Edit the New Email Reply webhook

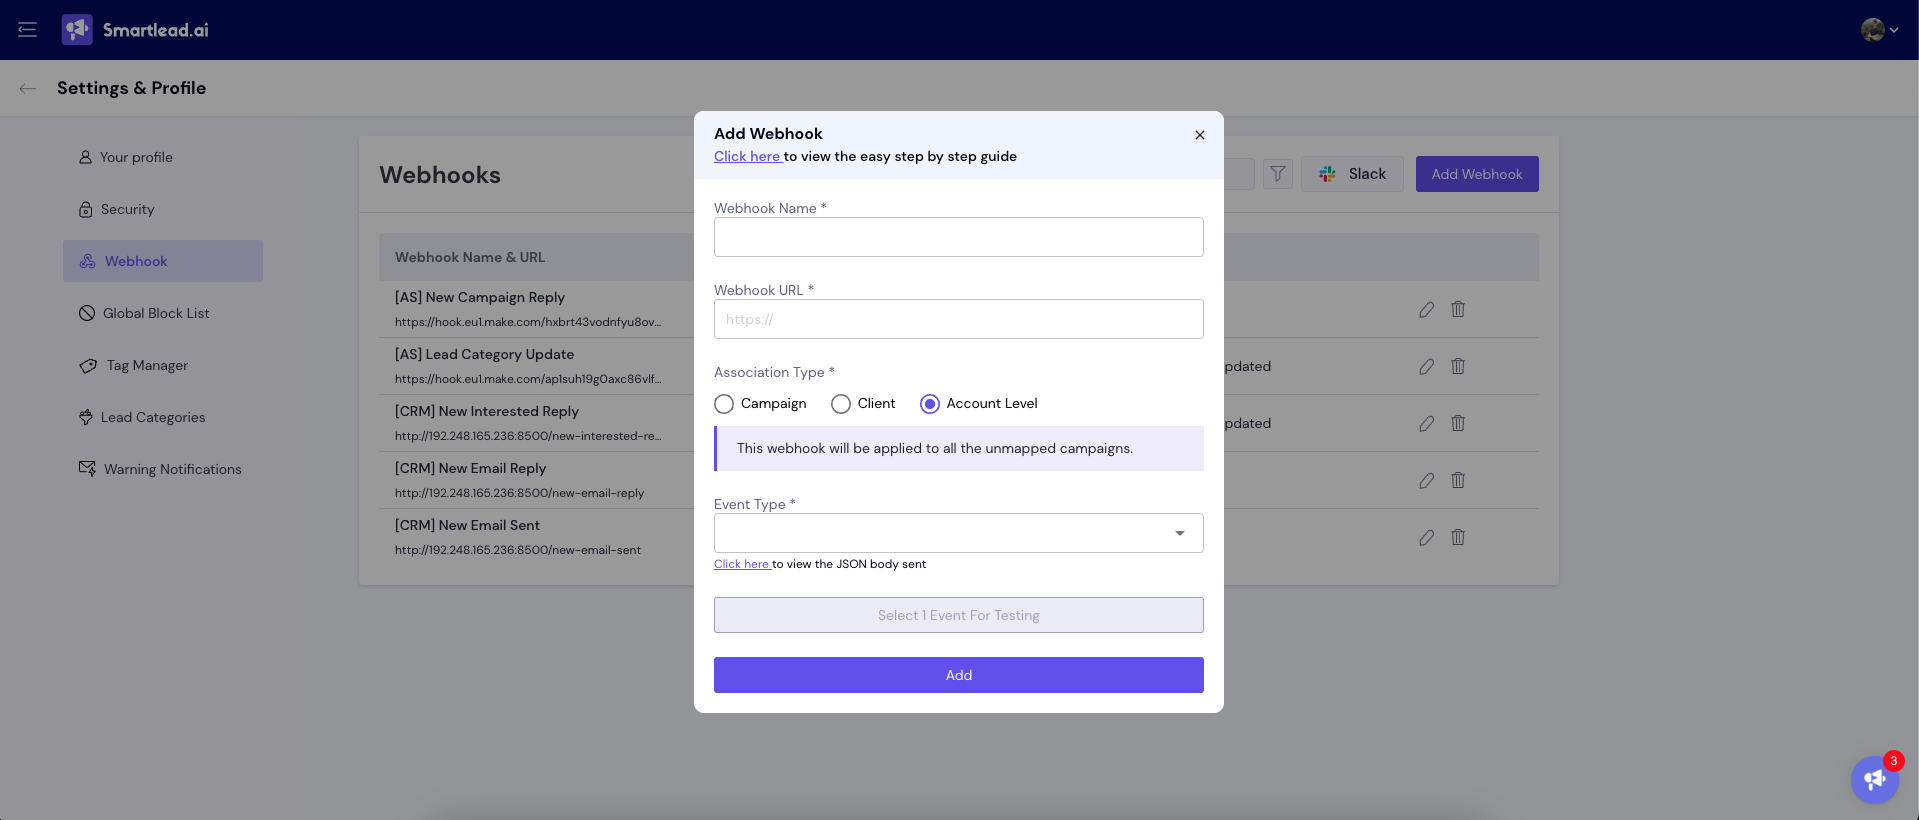coord(1426,481)
